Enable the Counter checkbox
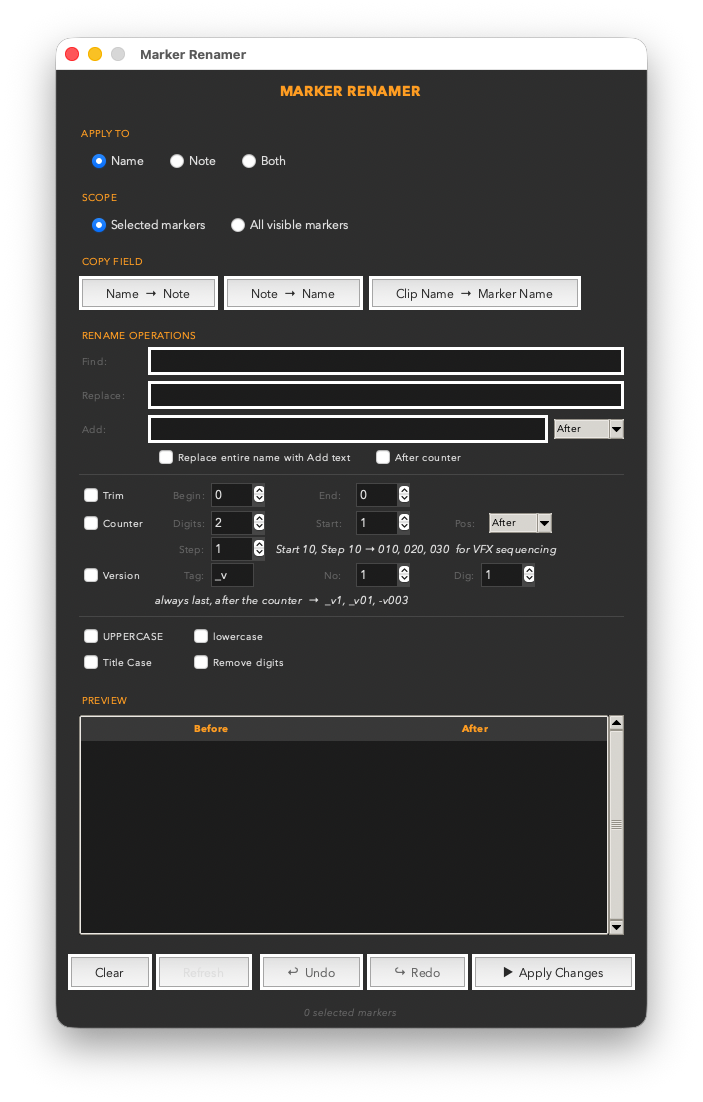The image size is (703, 1102). click(x=91, y=523)
